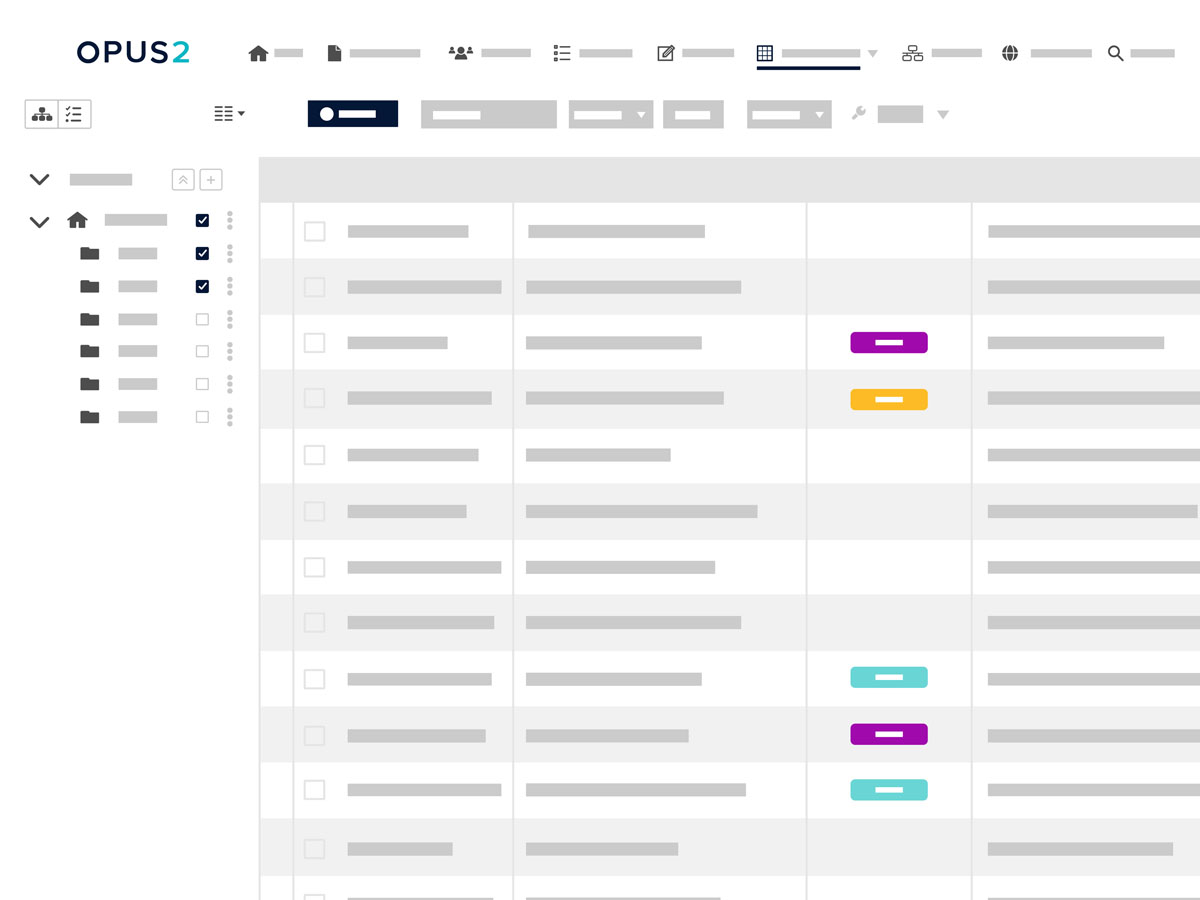
Task: Go to the Home tab in the navigation bar
Action: [258, 52]
